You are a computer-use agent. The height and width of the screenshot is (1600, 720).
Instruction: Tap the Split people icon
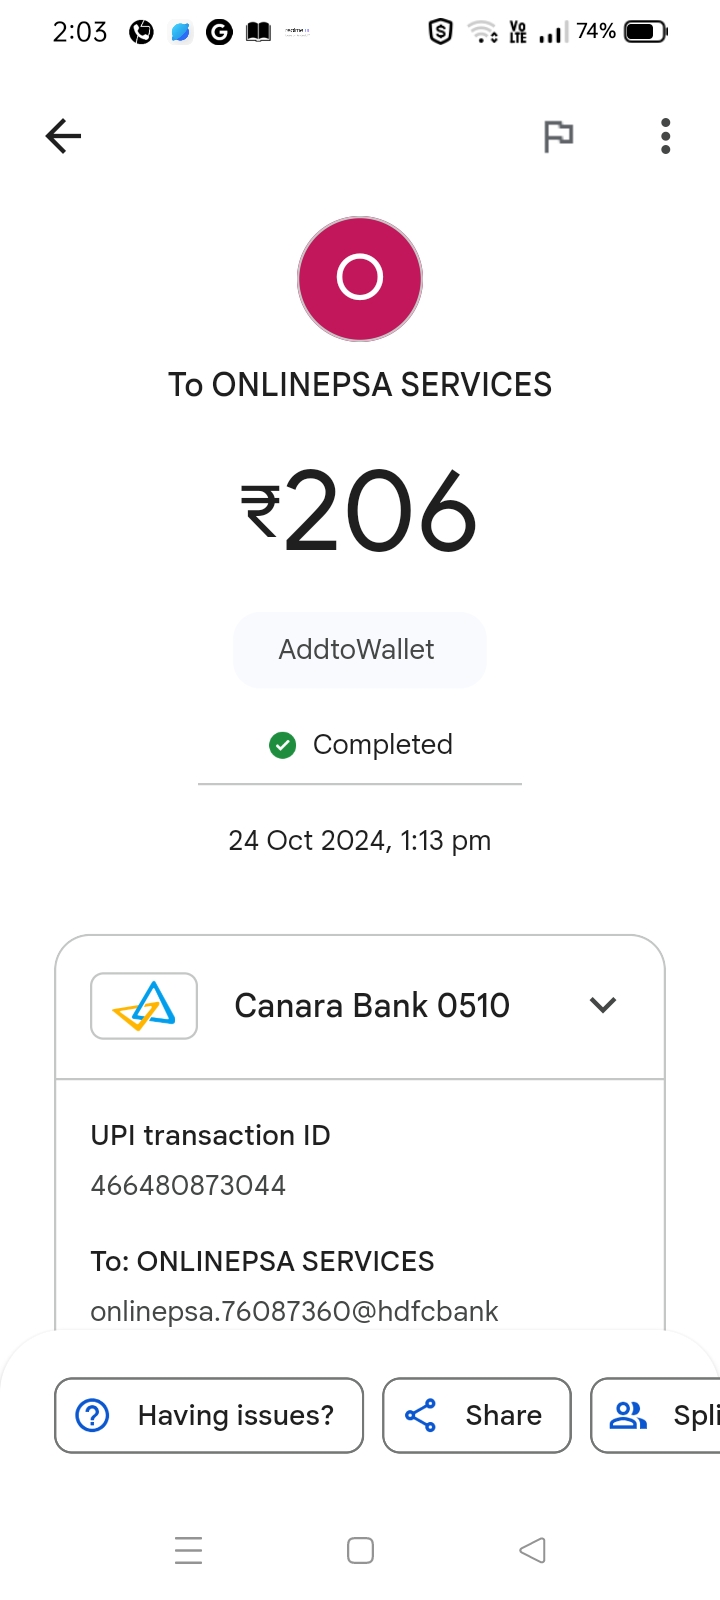(x=629, y=1415)
